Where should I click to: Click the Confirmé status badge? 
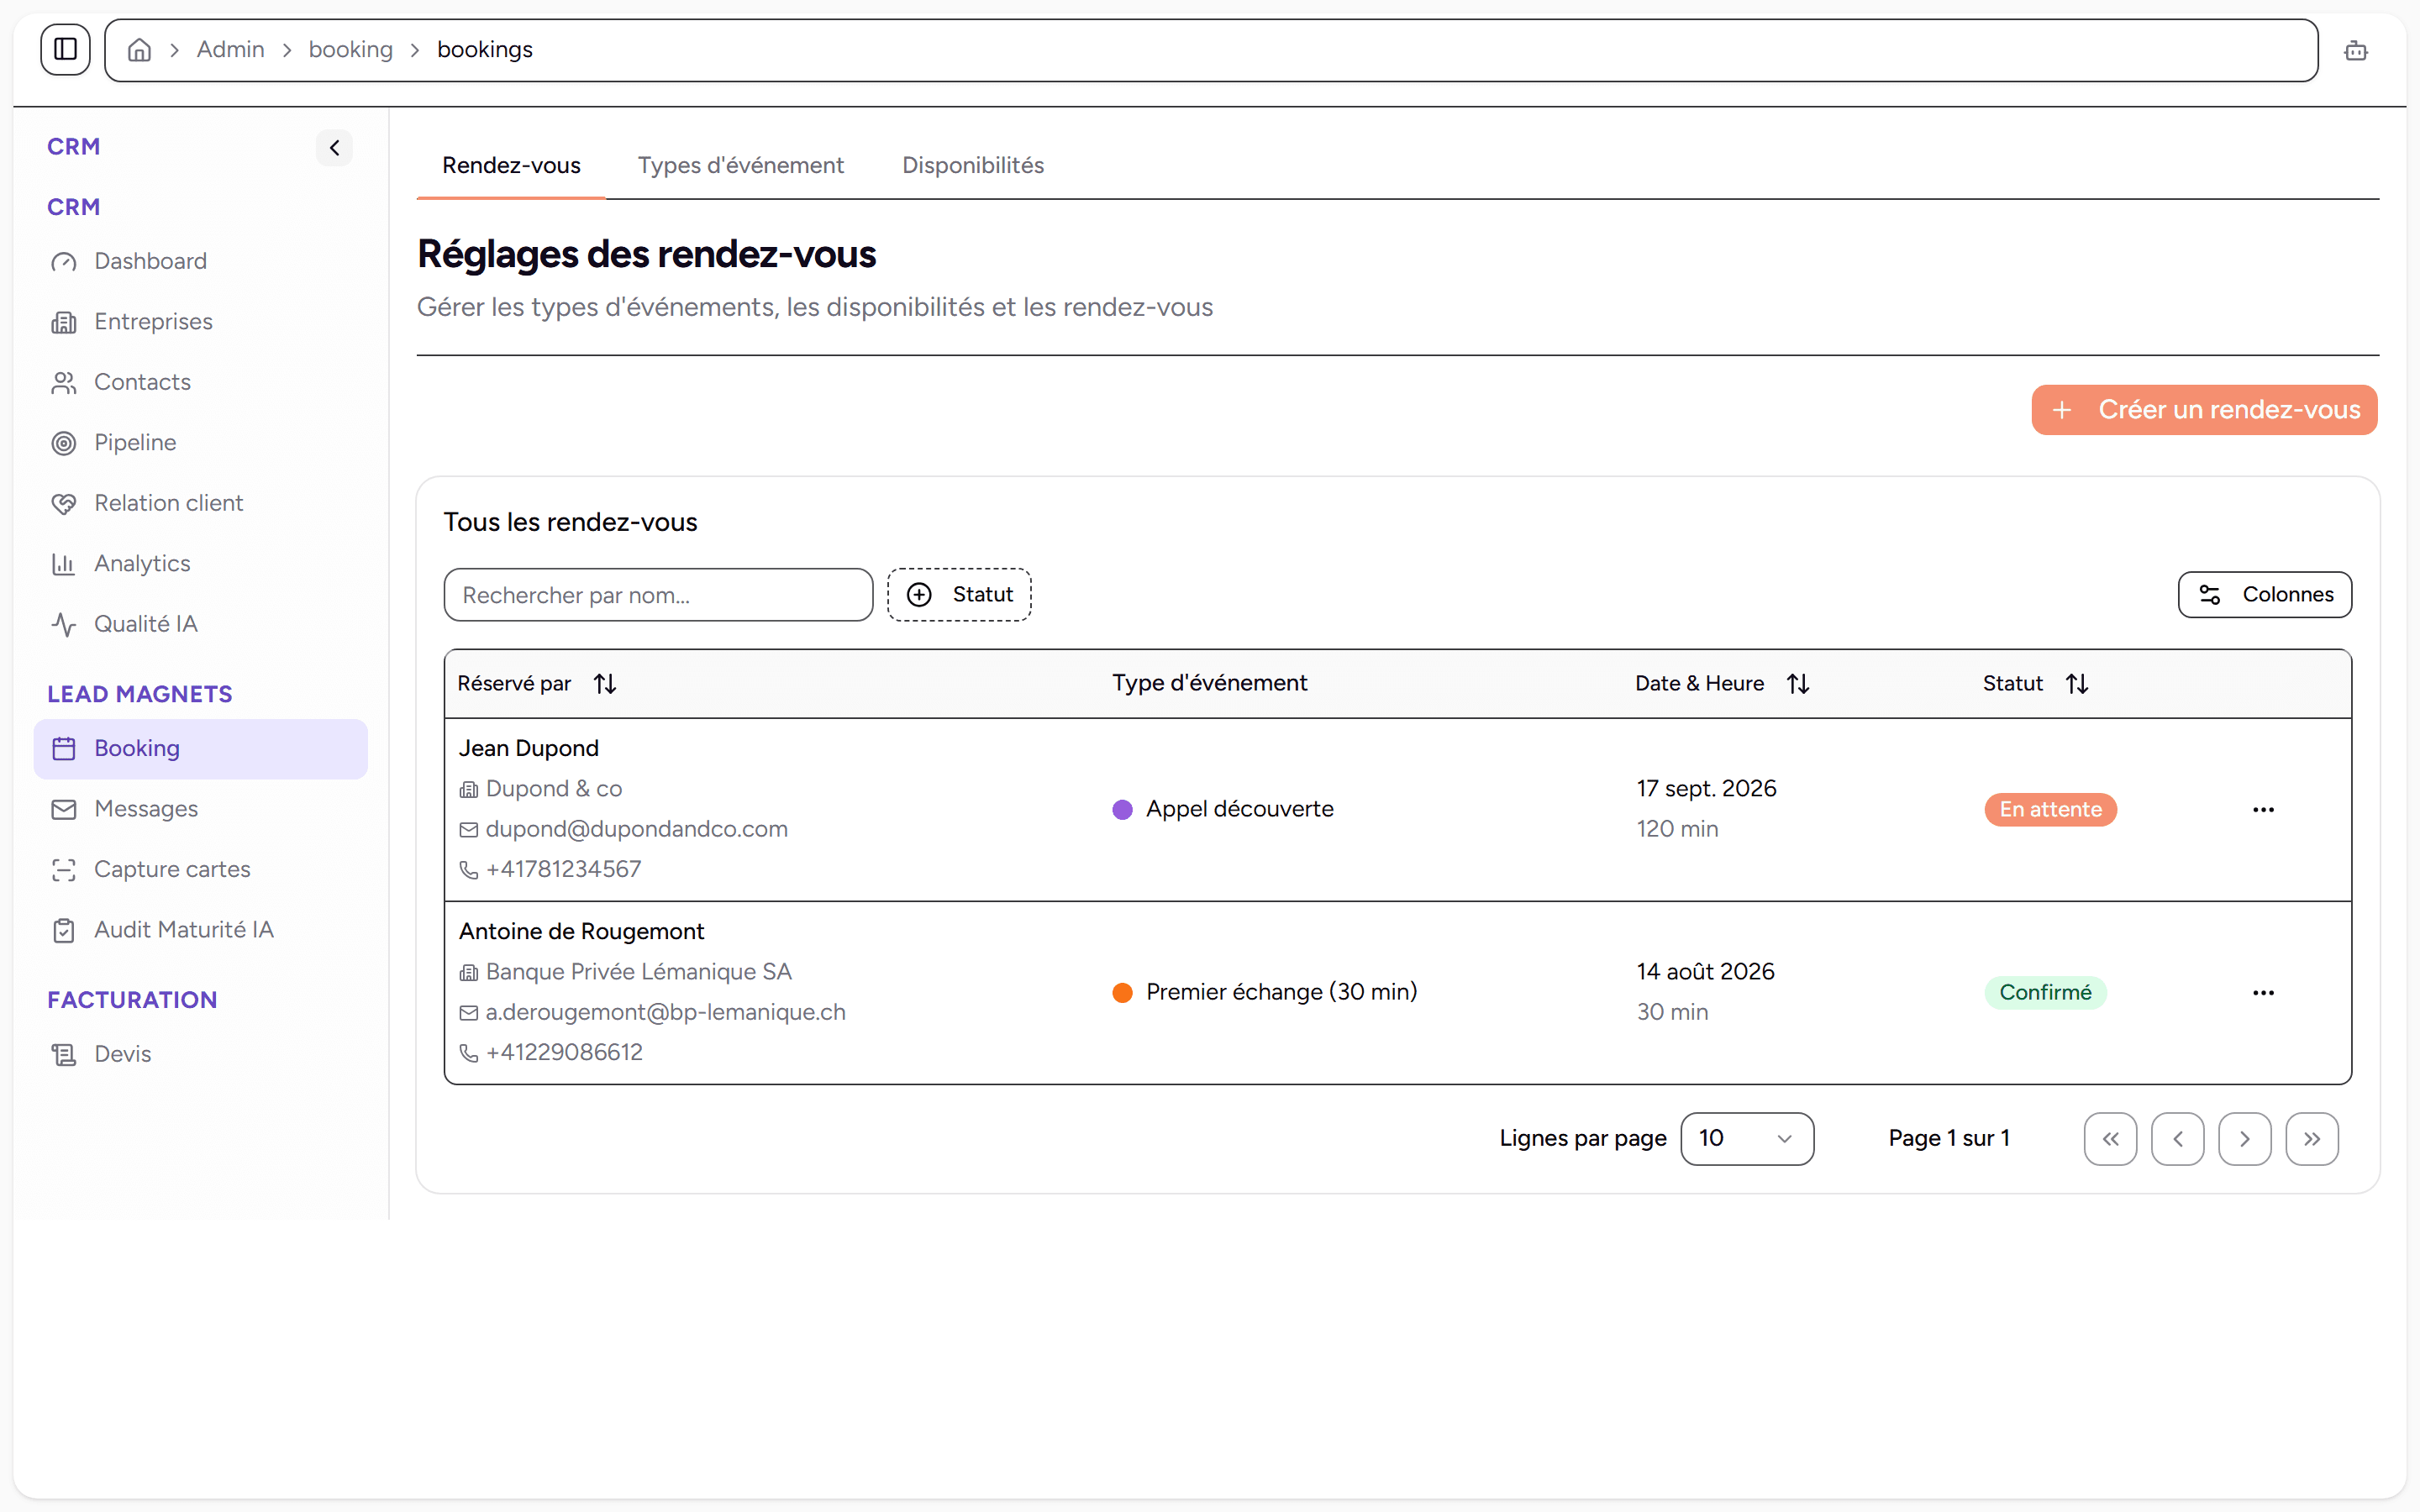click(x=2045, y=993)
